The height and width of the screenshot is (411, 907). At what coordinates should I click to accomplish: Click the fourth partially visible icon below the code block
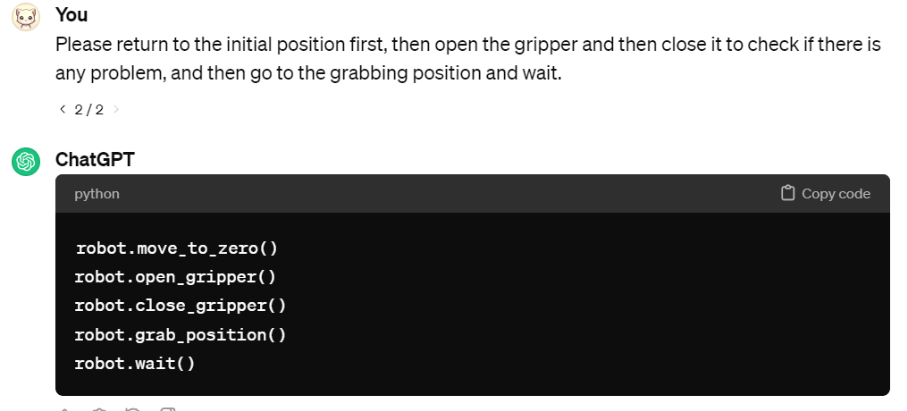tap(167, 409)
